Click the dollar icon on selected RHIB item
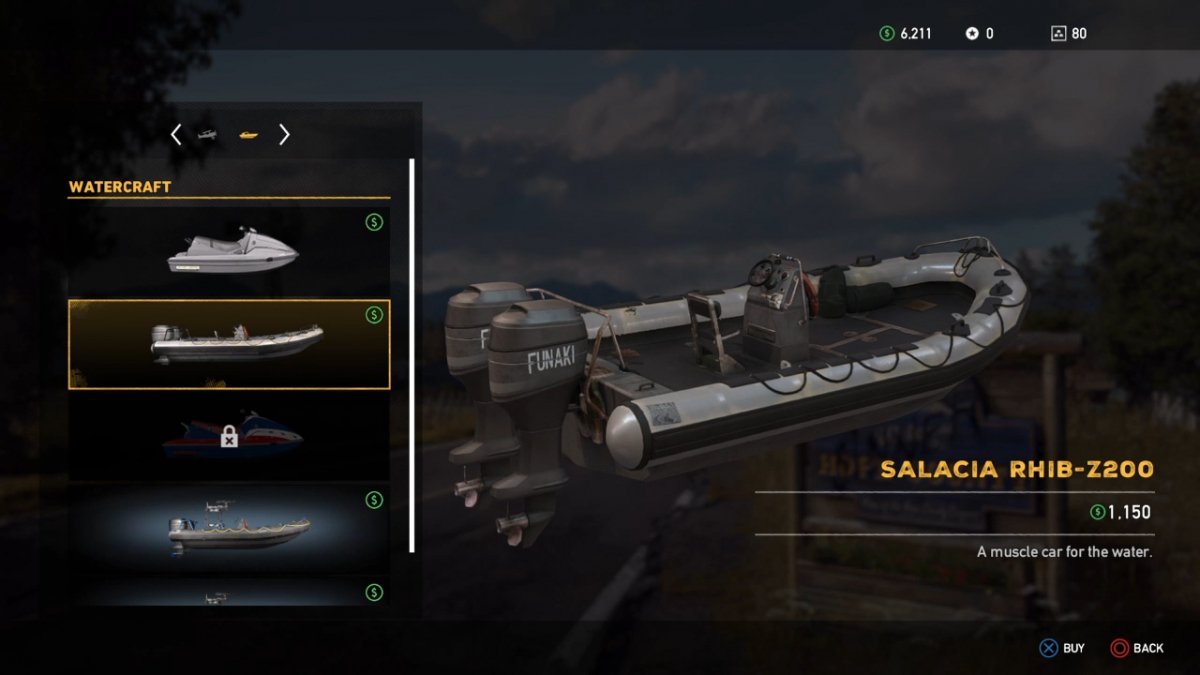The image size is (1200, 675). tap(374, 315)
